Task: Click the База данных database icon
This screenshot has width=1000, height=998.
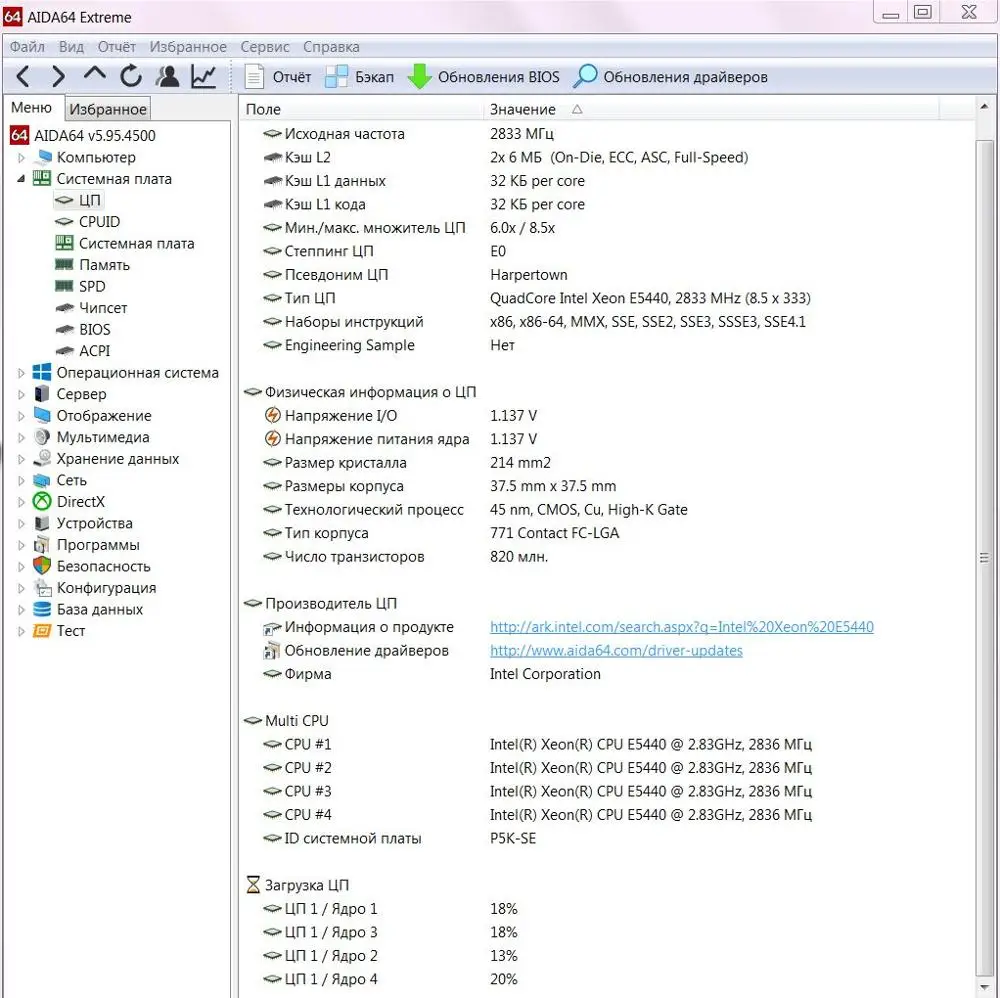Action: coord(42,609)
